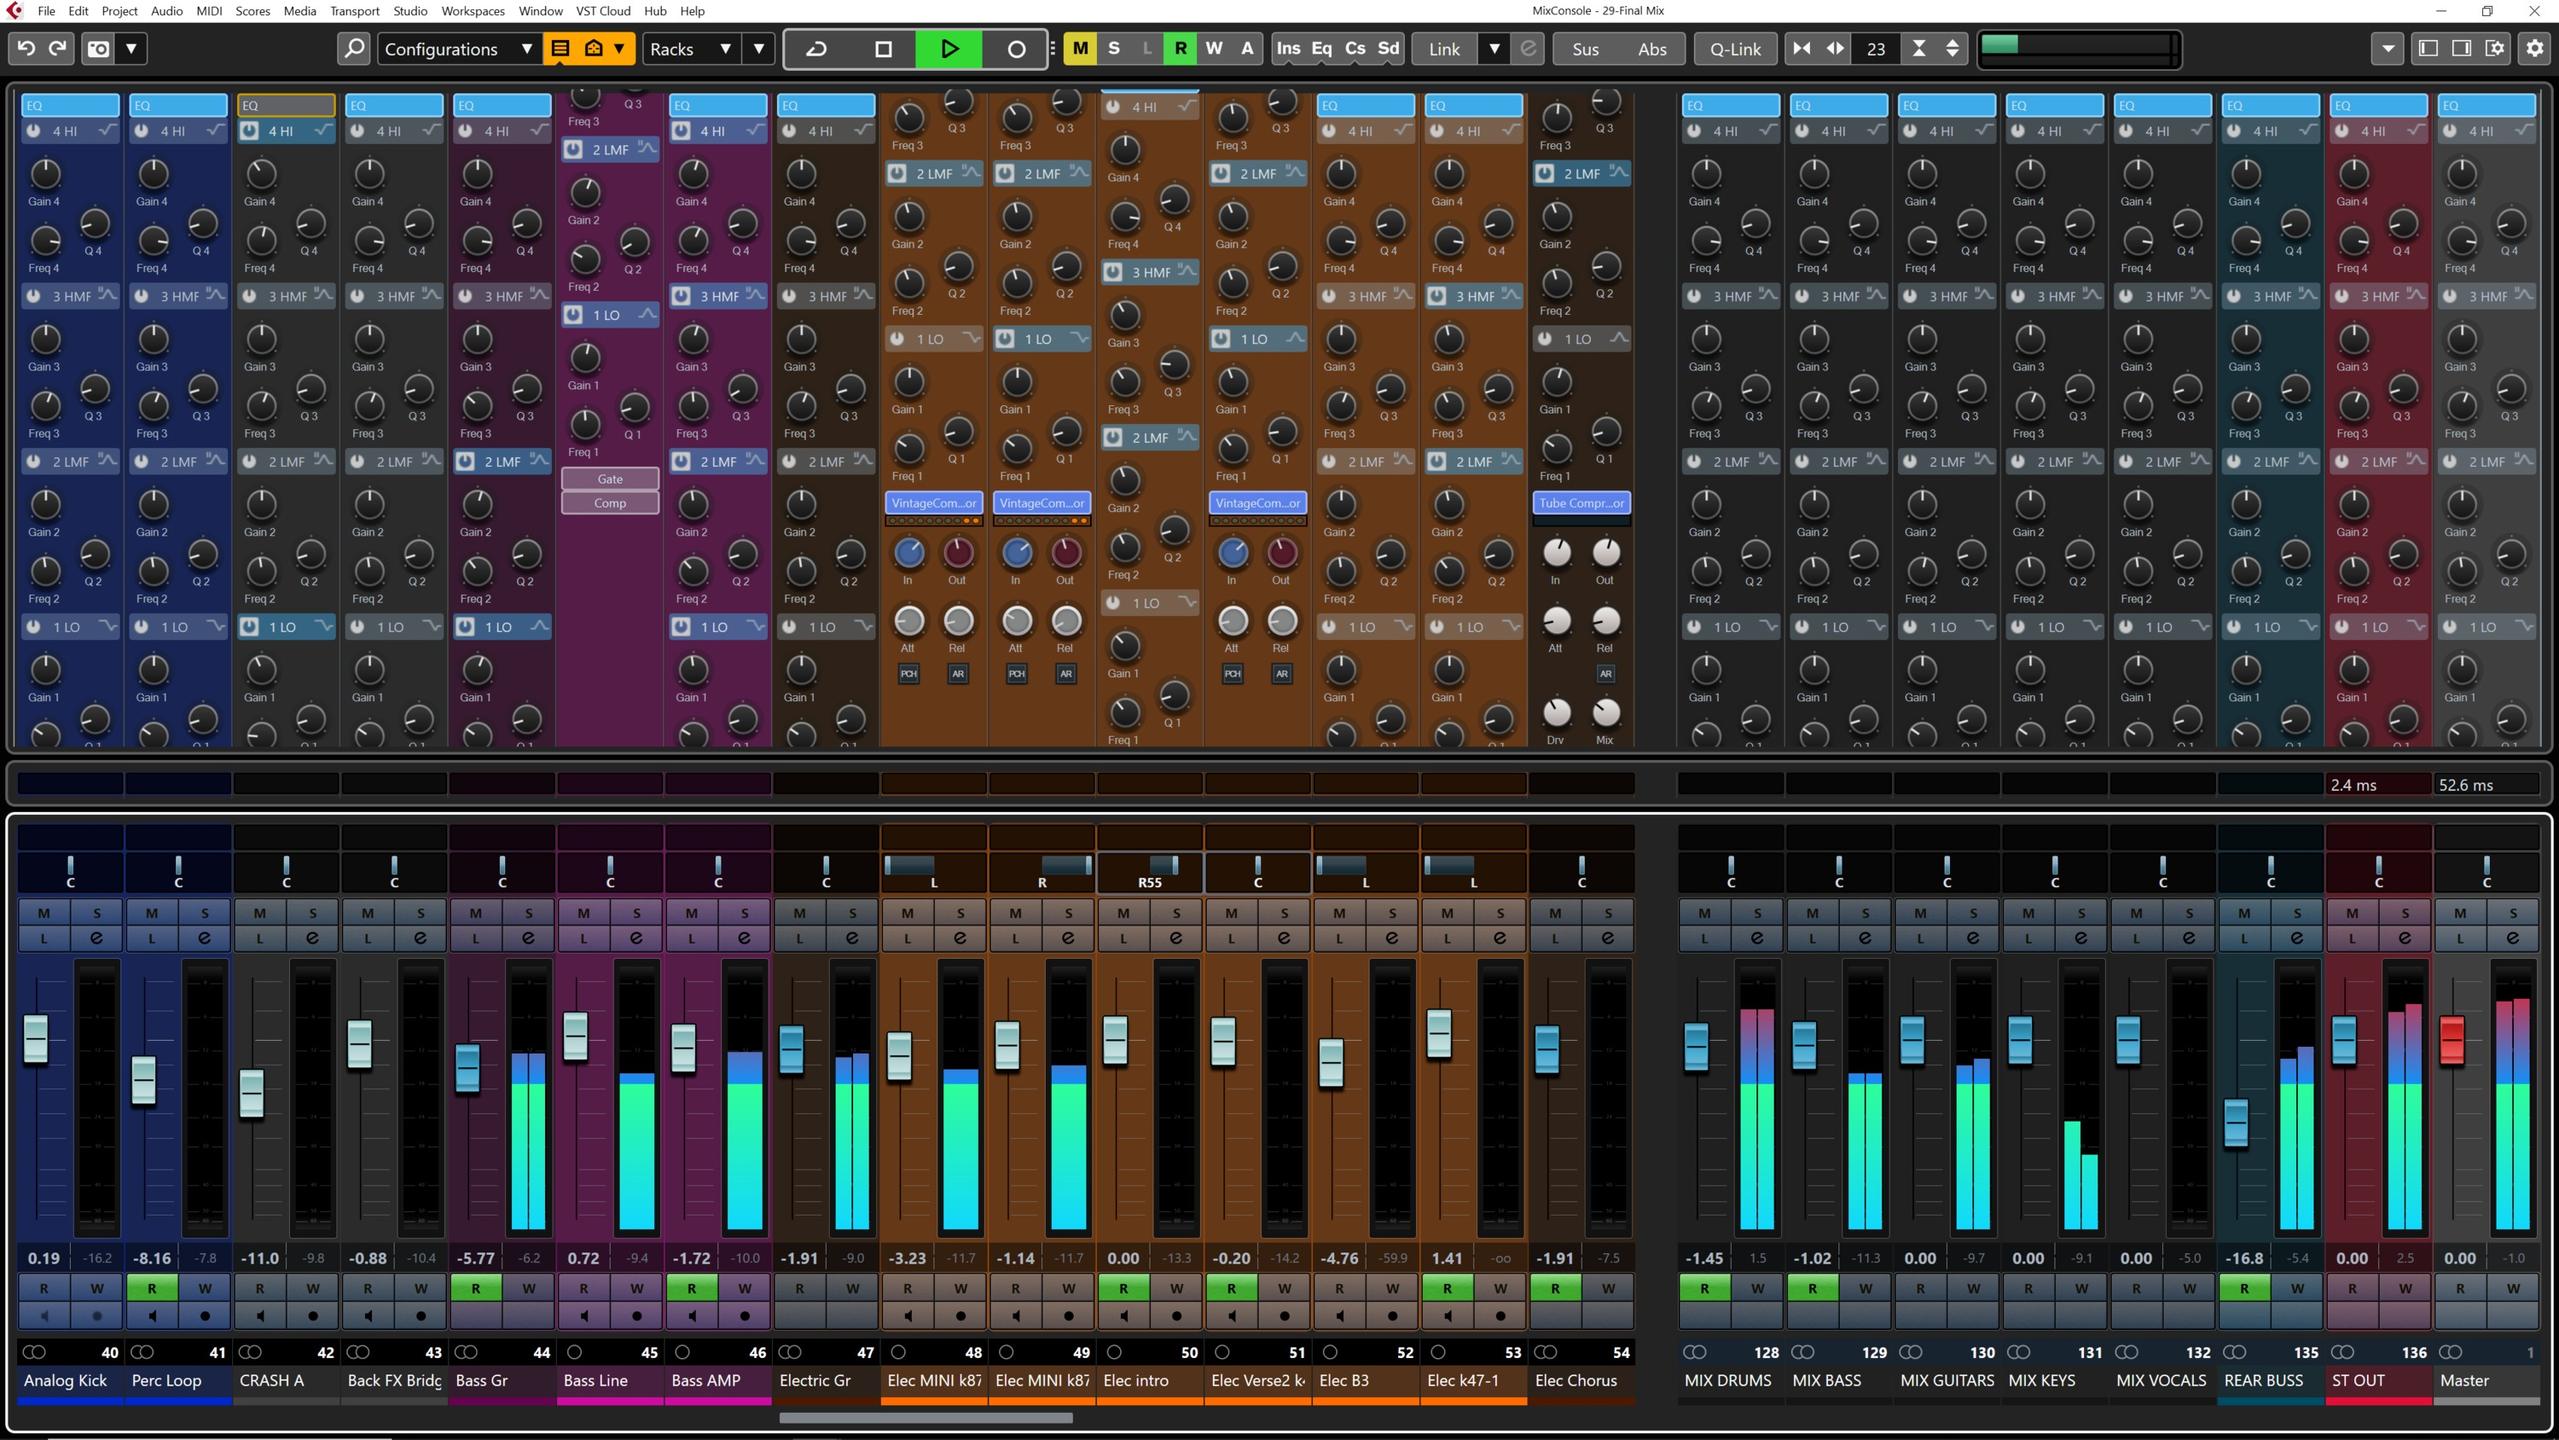Viewport: 2559px width, 1440px height.
Task: Click the Master channel red fader handle
Action: pos(2451,1039)
